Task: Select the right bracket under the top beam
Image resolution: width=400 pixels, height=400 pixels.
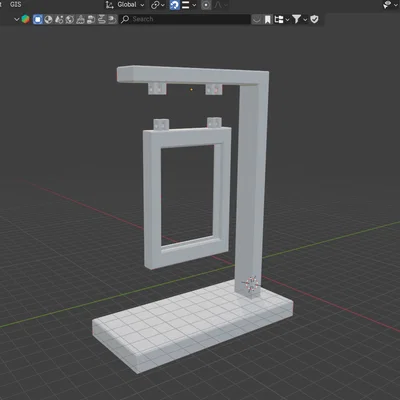Action: point(214,89)
